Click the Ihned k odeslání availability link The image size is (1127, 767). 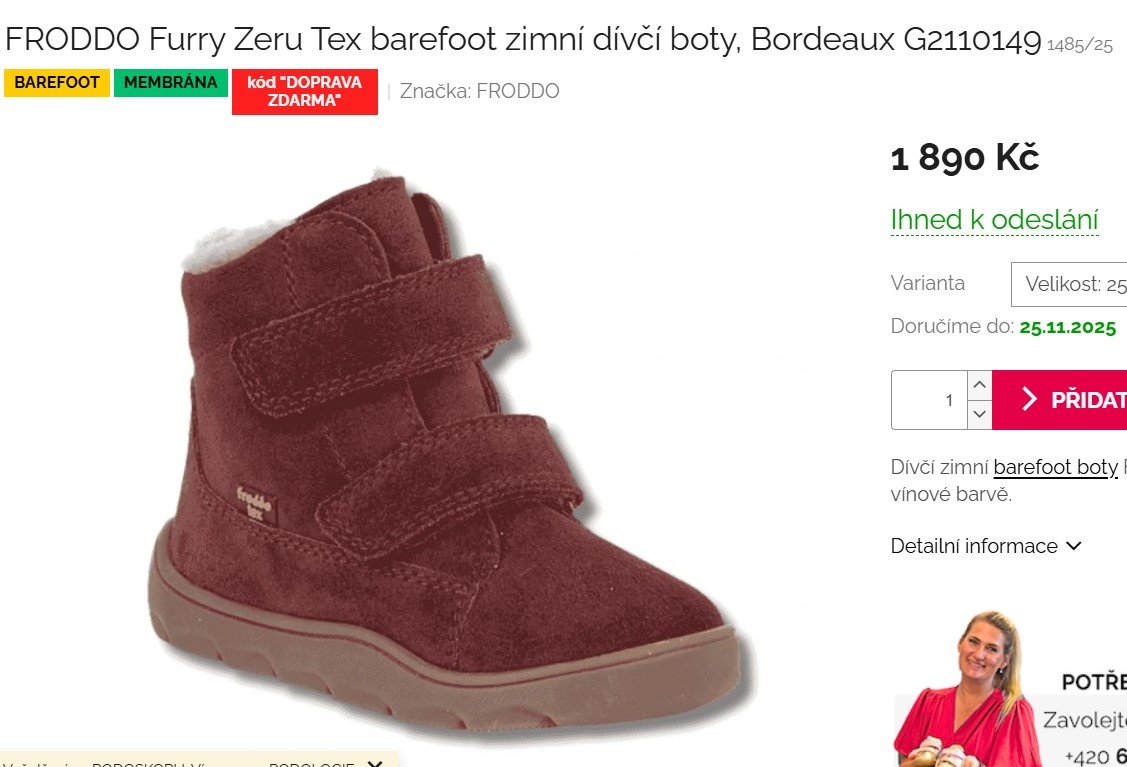pos(994,219)
